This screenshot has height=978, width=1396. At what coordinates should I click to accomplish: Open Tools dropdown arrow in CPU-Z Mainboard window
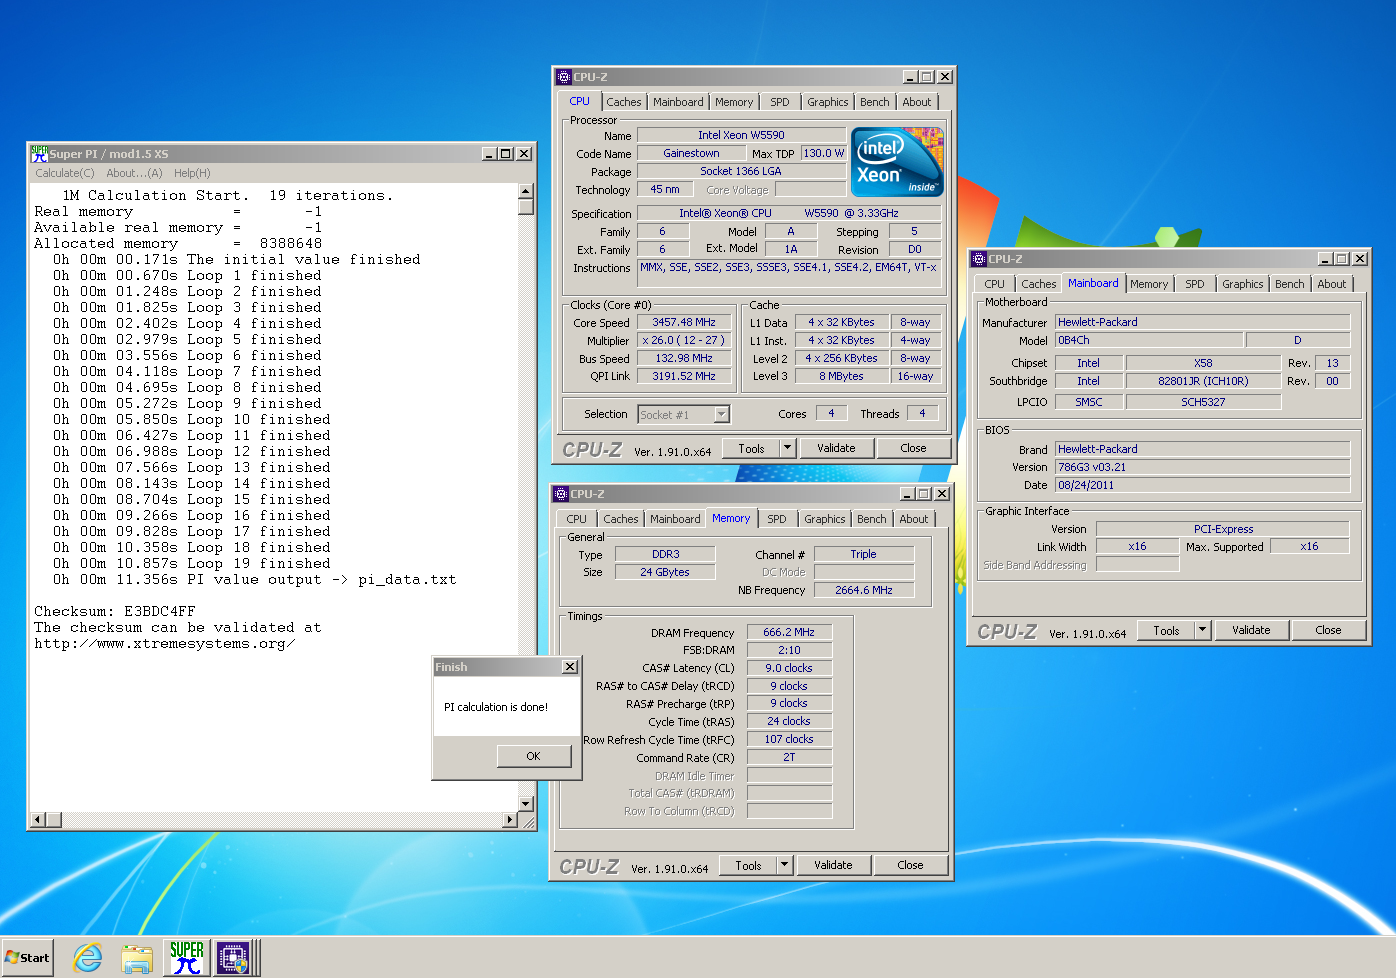point(1202,630)
